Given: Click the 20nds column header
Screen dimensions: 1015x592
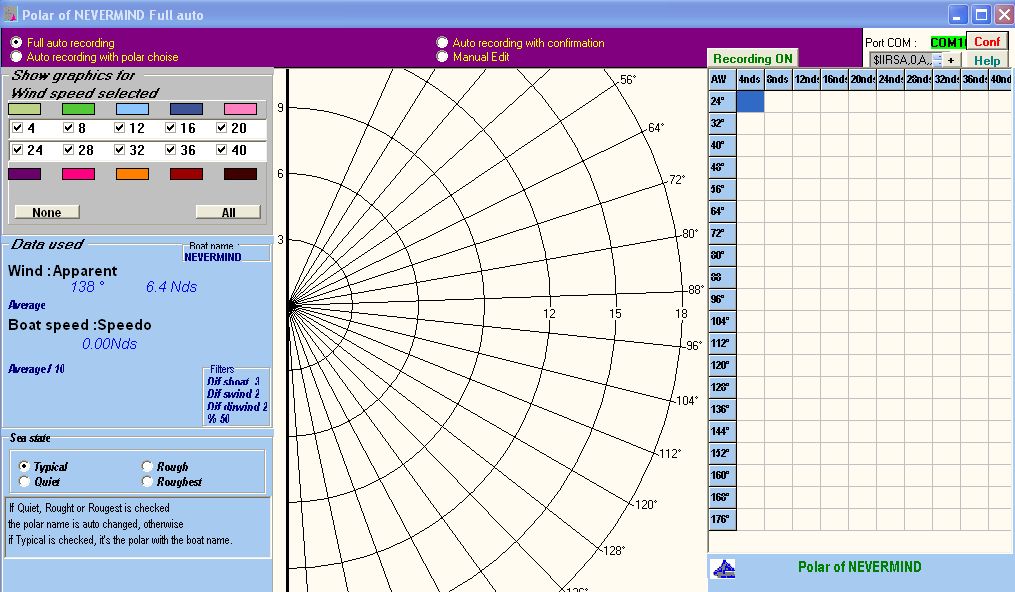Looking at the screenshot, I should [x=862, y=79].
